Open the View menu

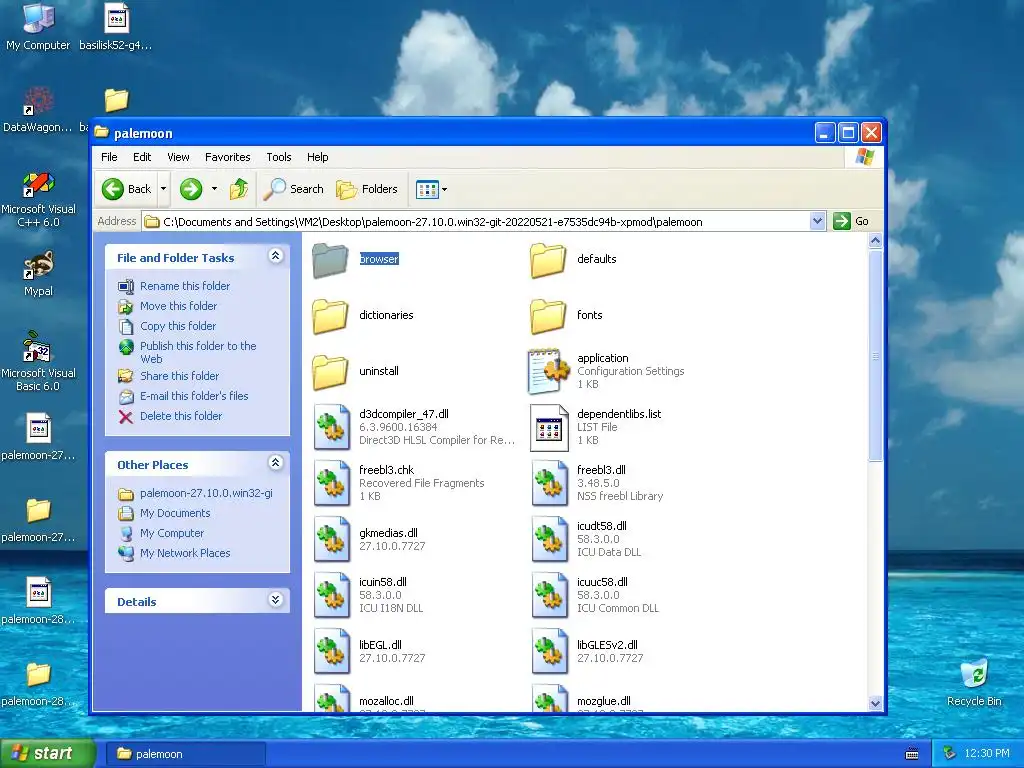178,157
